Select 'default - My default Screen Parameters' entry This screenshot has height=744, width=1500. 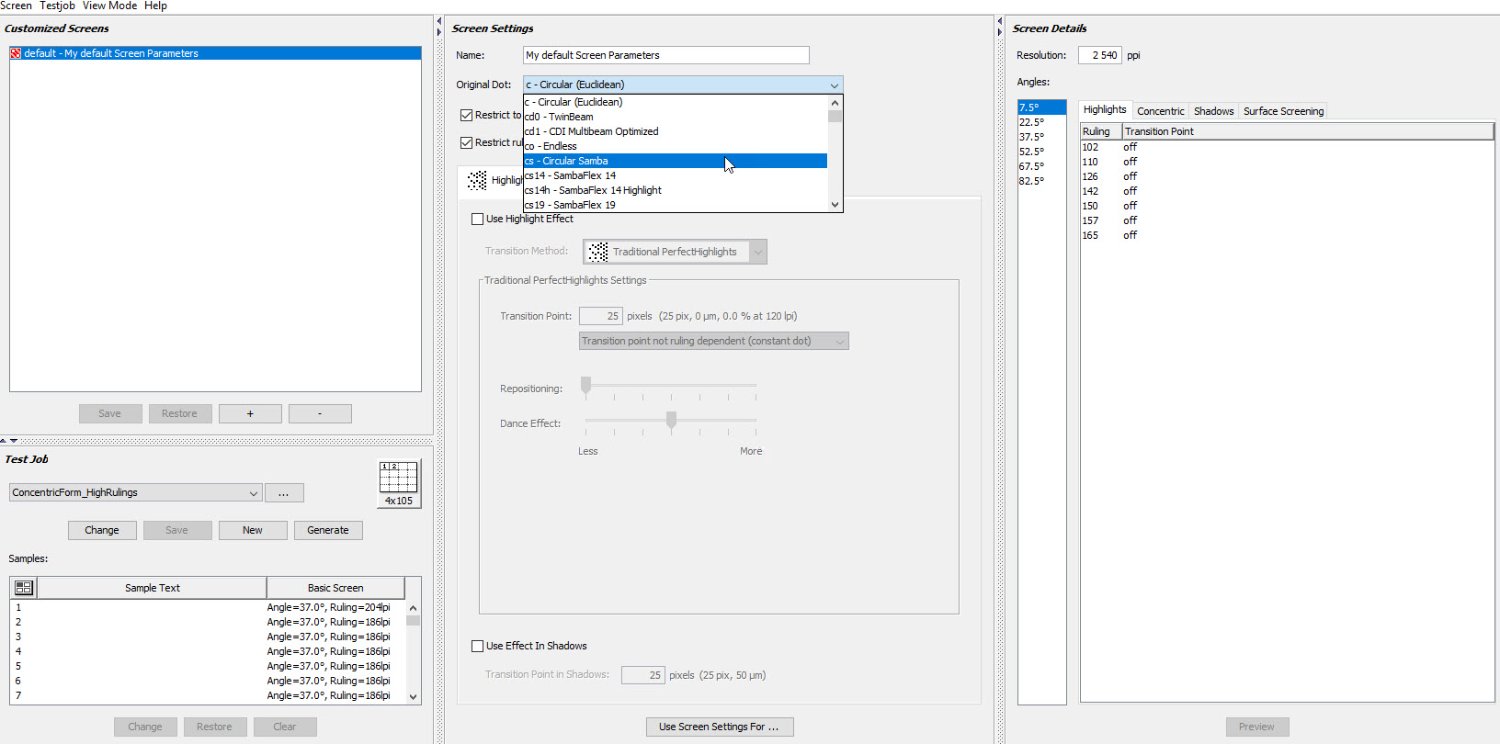(x=215, y=53)
